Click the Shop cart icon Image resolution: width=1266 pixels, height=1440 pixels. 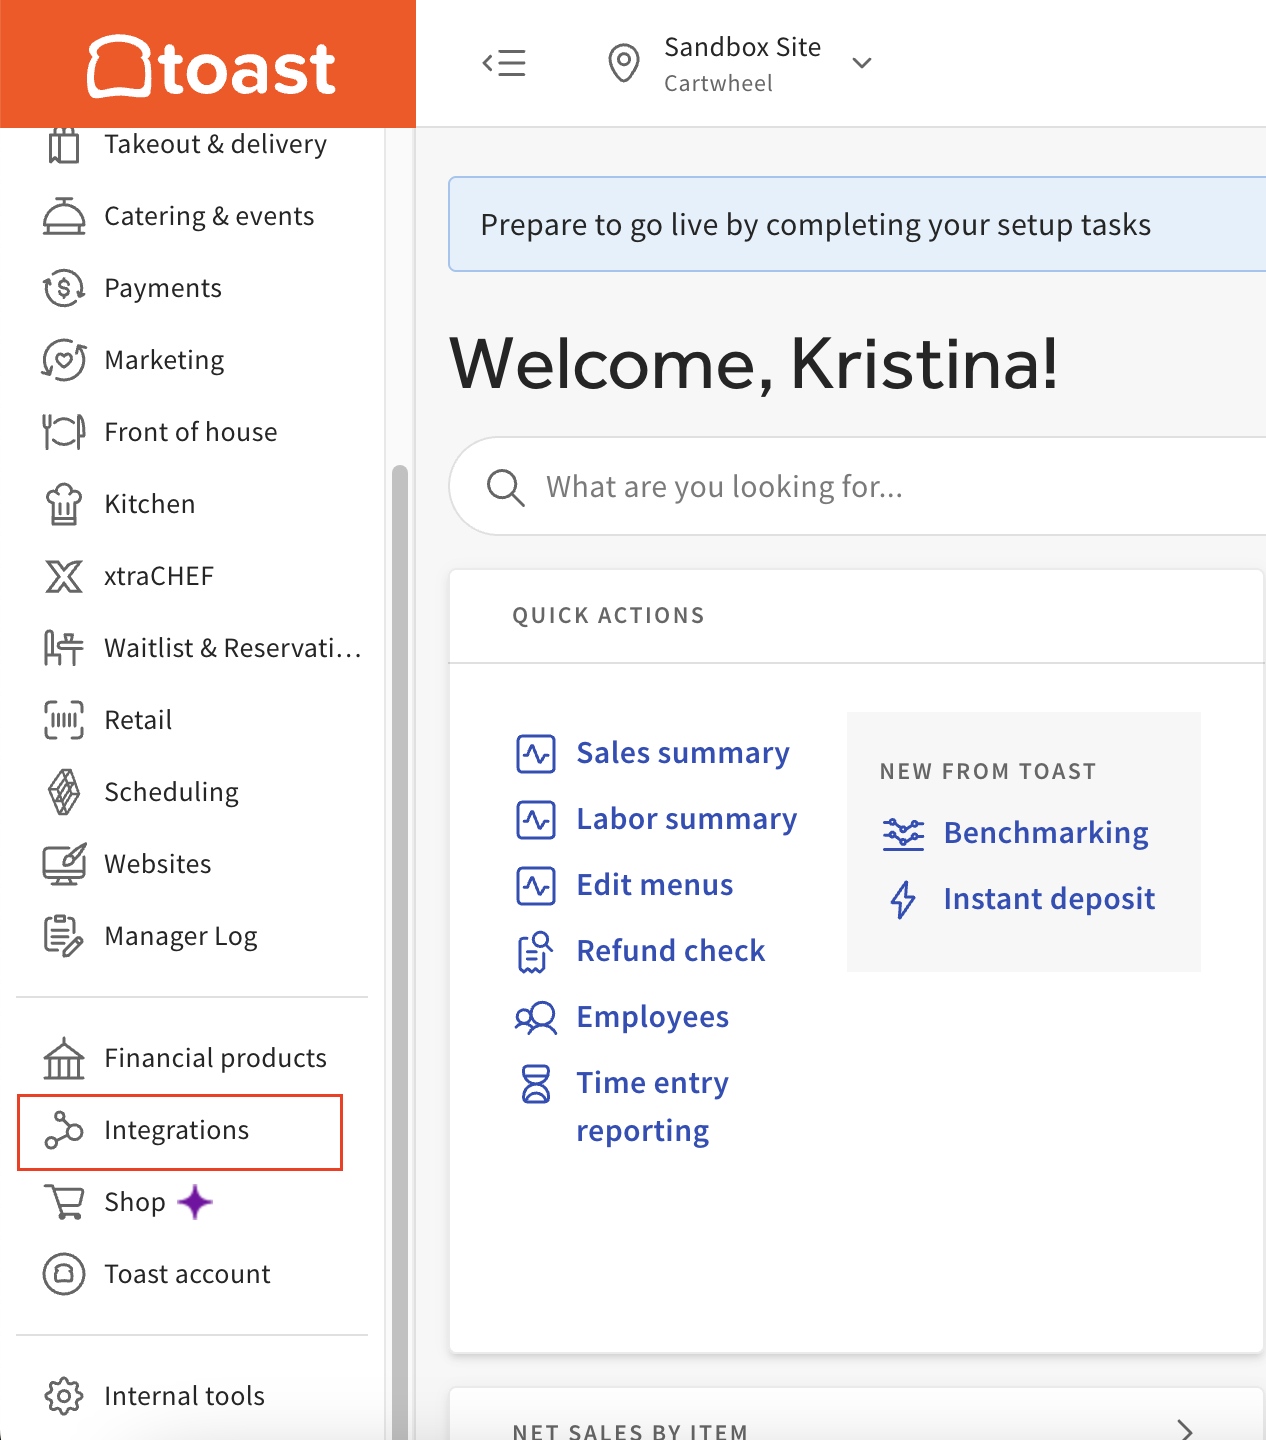(64, 1202)
